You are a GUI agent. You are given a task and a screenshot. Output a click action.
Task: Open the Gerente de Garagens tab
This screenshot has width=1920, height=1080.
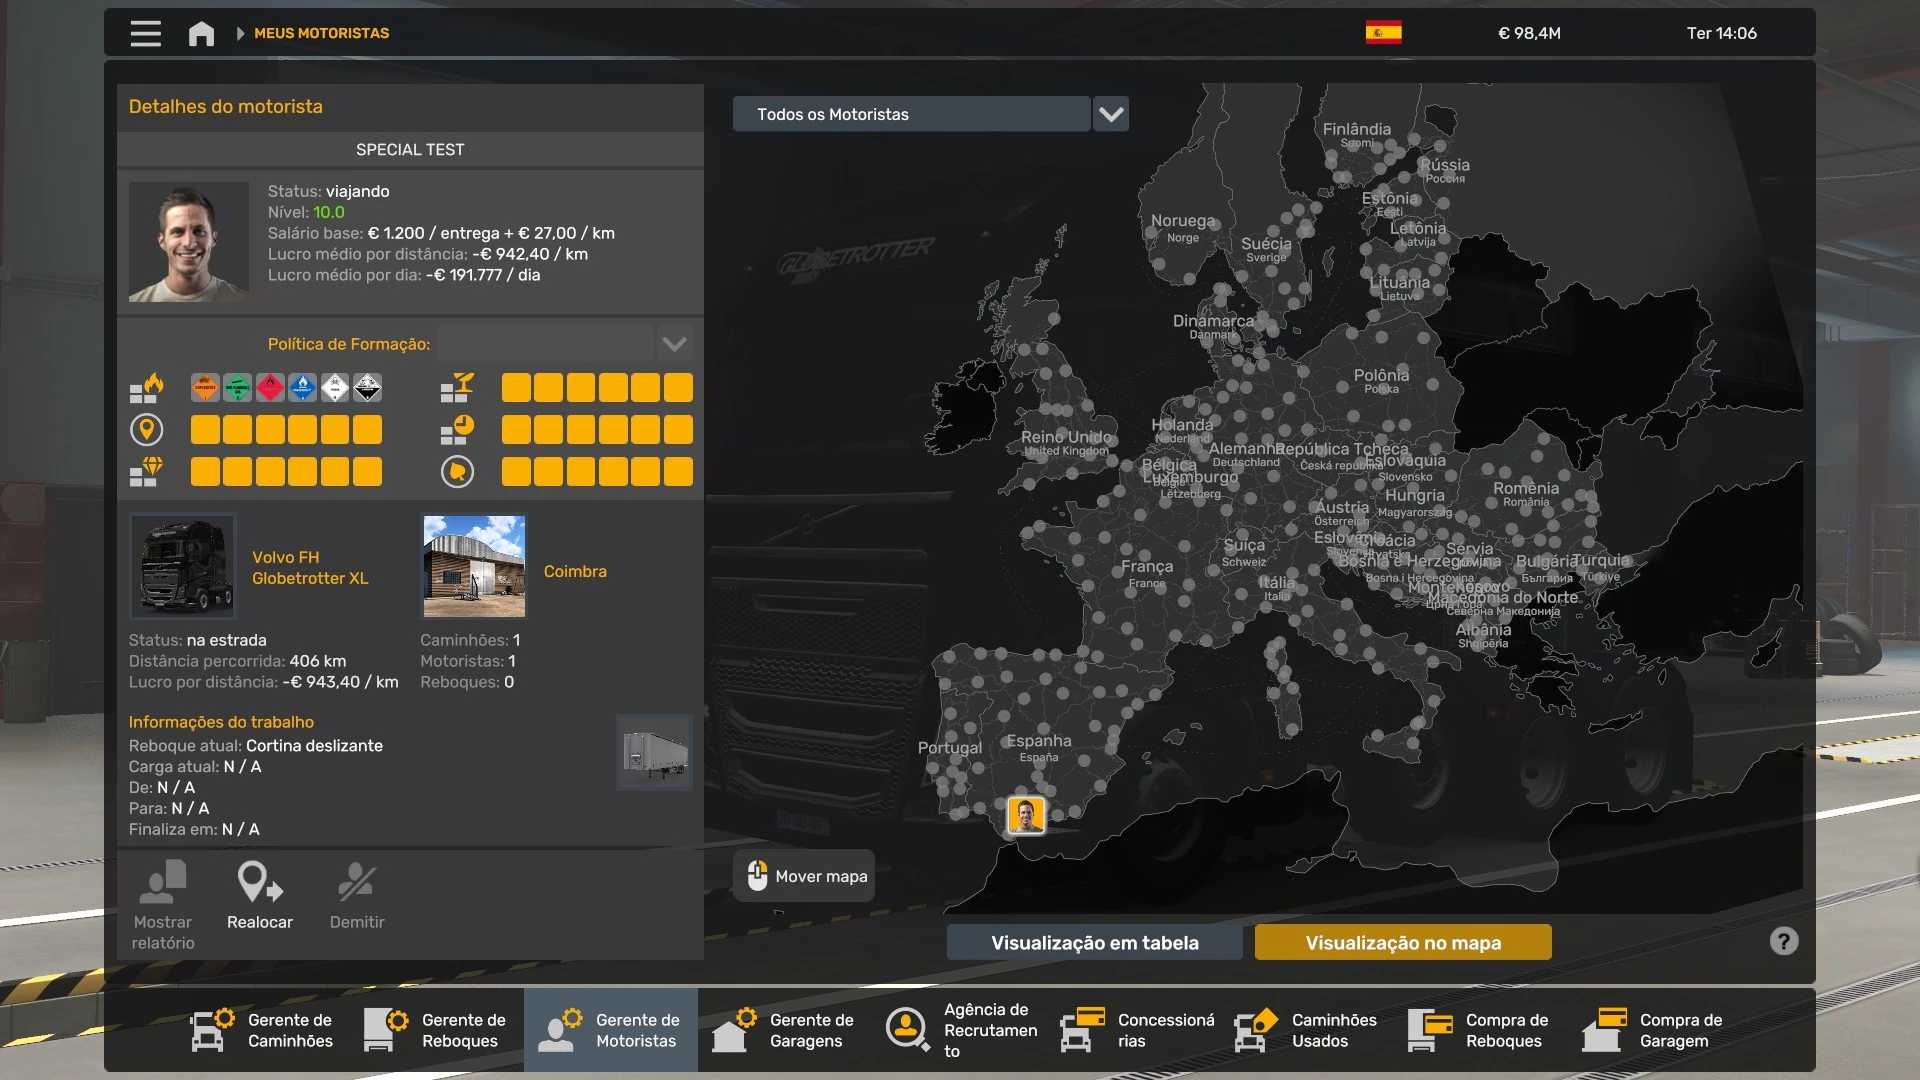(x=785, y=1030)
